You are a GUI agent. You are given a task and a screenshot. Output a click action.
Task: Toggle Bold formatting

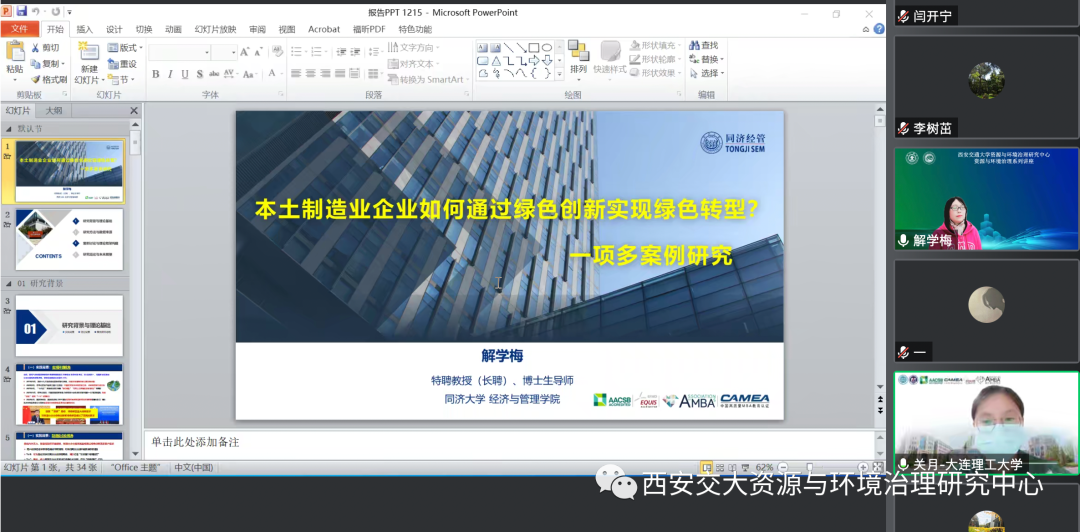(x=155, y=74)
